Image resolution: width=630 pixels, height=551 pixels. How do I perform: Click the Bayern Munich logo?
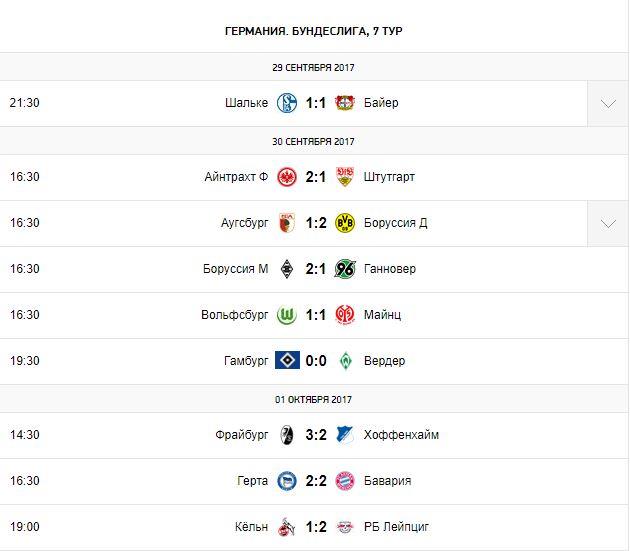(x=345, y=481)
